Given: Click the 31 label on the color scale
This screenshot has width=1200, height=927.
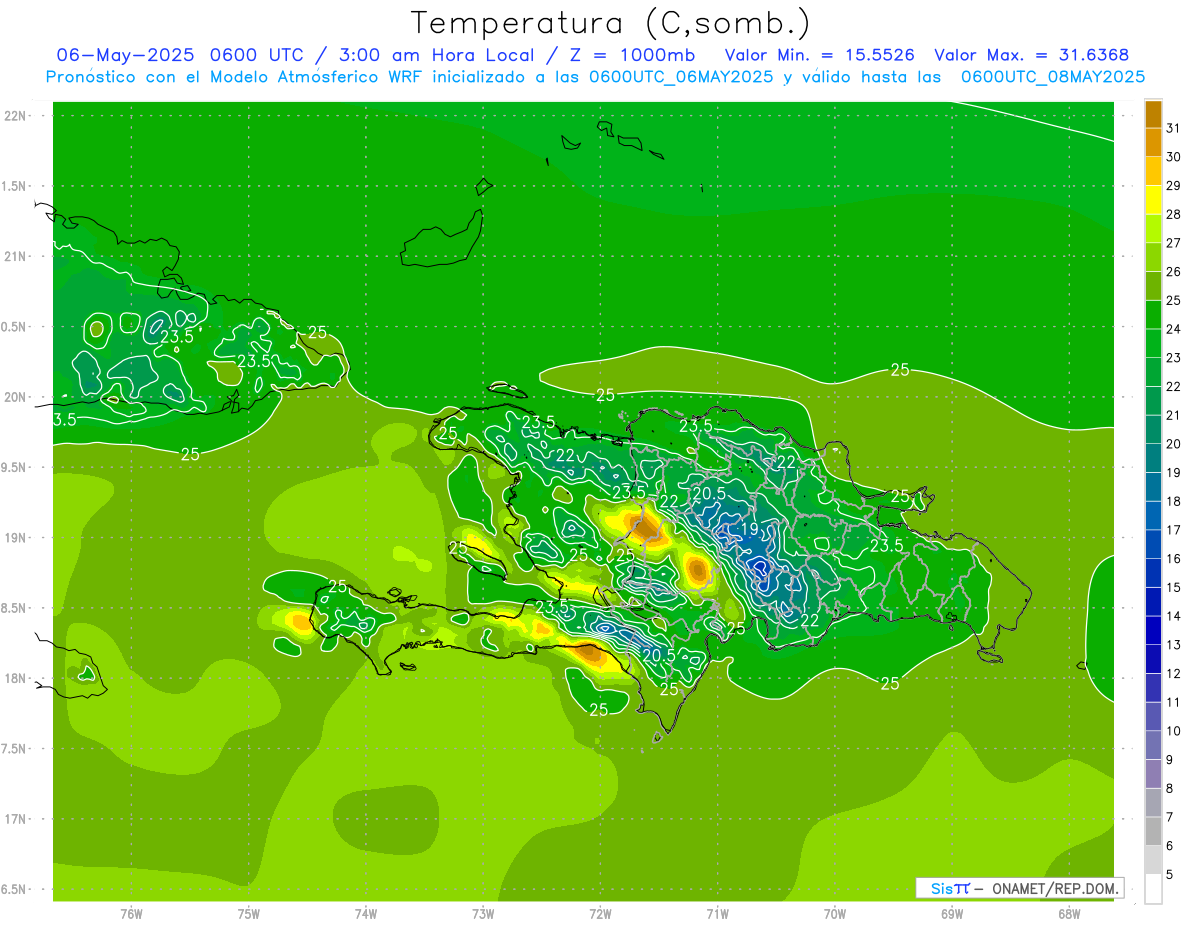Looking at the screenshot, I should (x=1173, y=128).
